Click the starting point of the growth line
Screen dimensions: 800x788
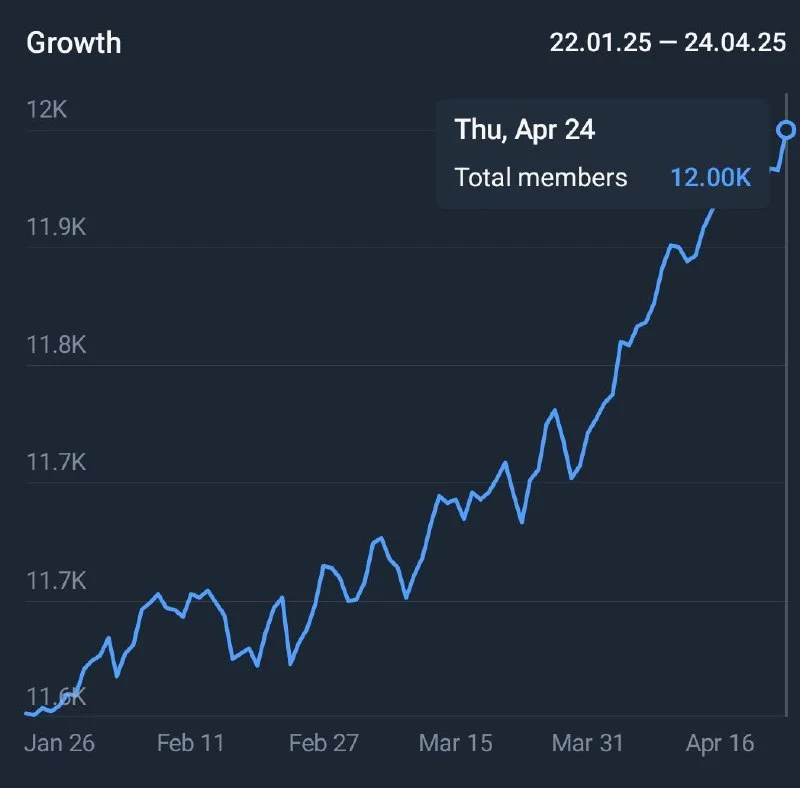(26, 713)
